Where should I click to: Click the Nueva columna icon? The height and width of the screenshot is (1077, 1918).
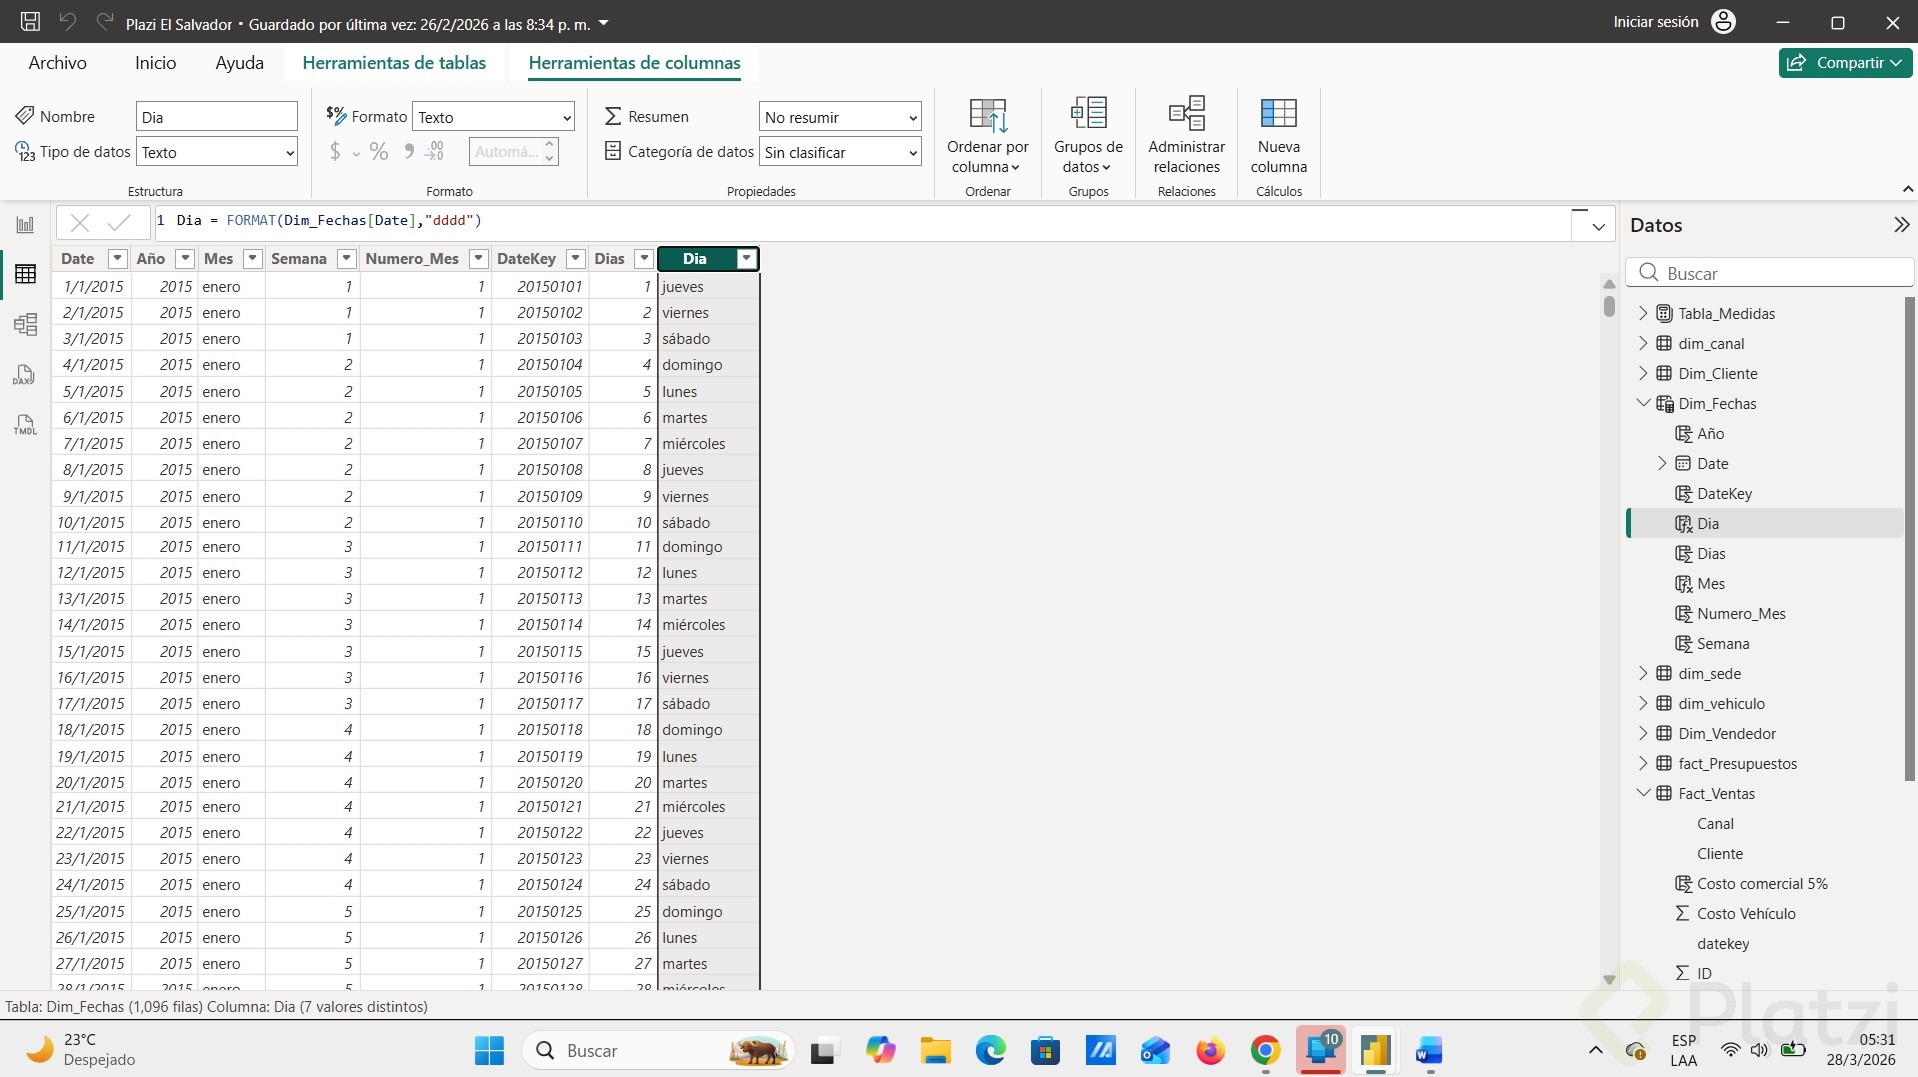pyautogui.click(x=1278, y=114)
